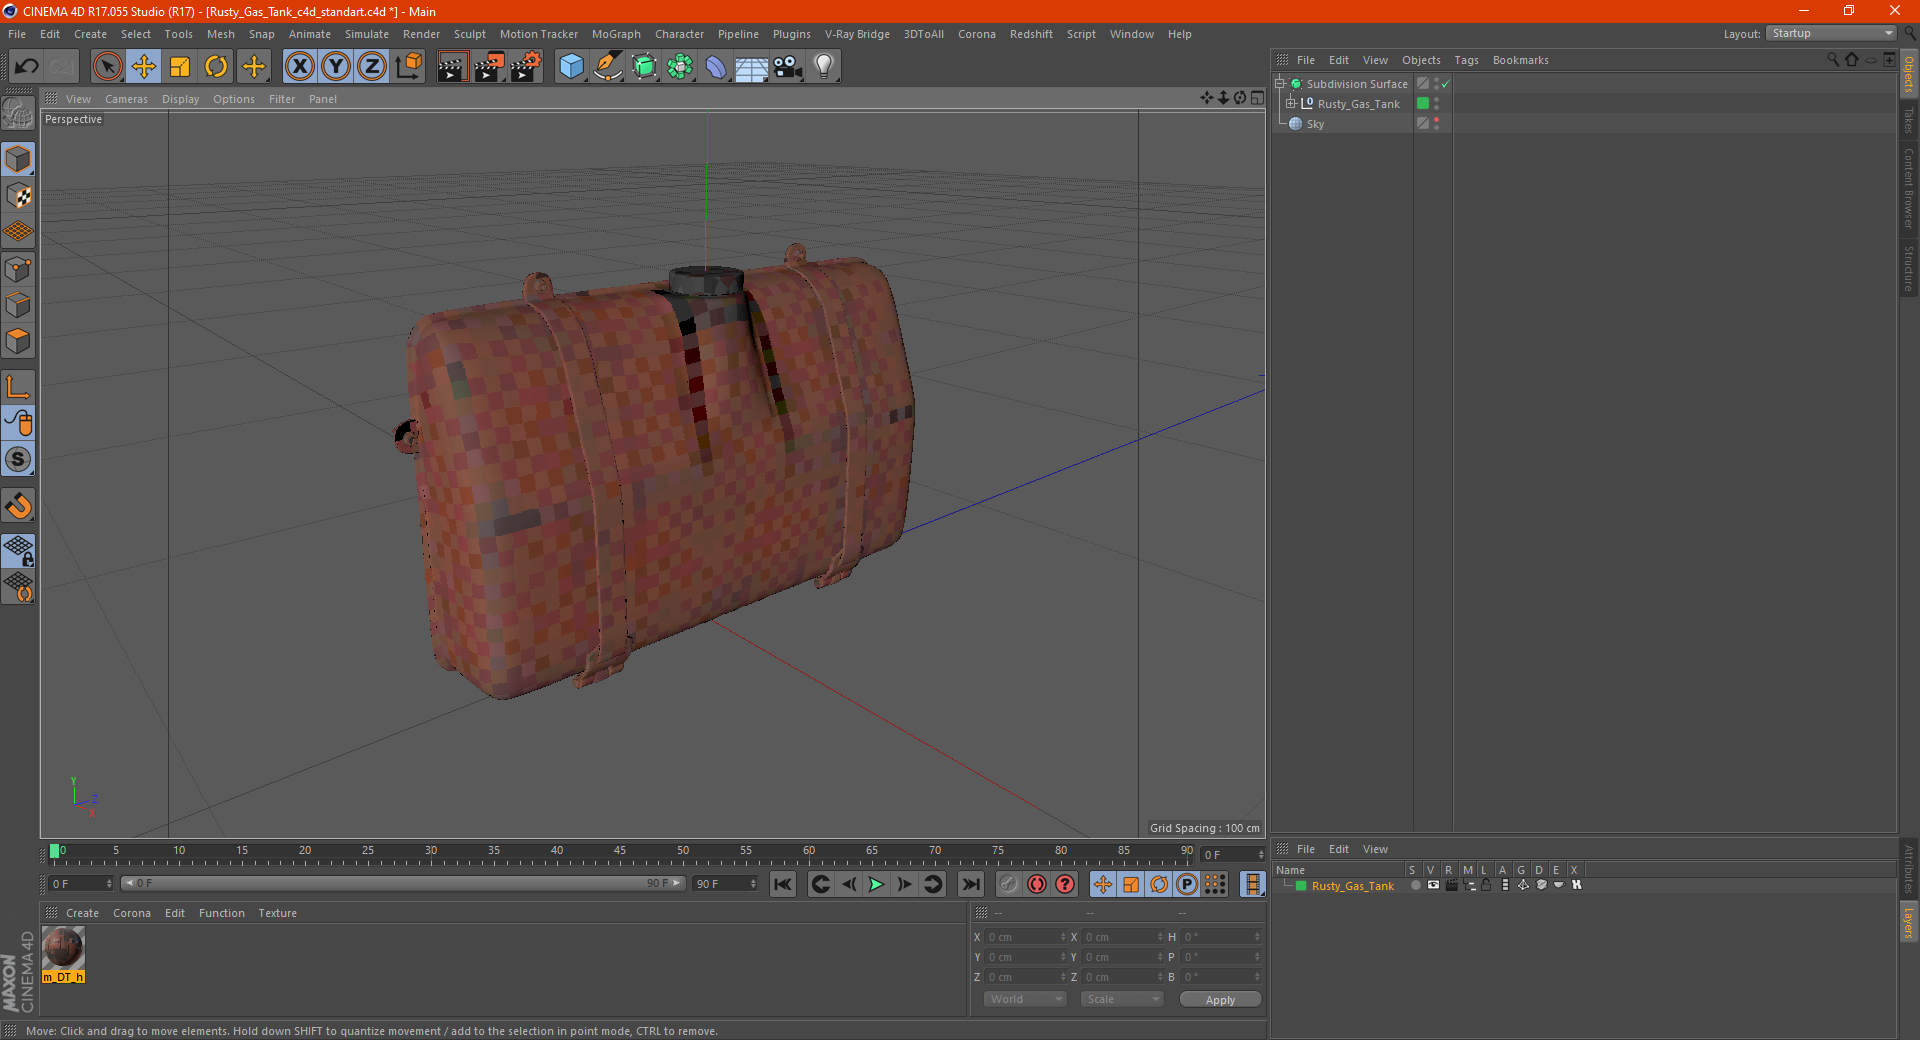Open the Deformer objects icon
Screen dimensions: 1920x1040
coord(716,67)
